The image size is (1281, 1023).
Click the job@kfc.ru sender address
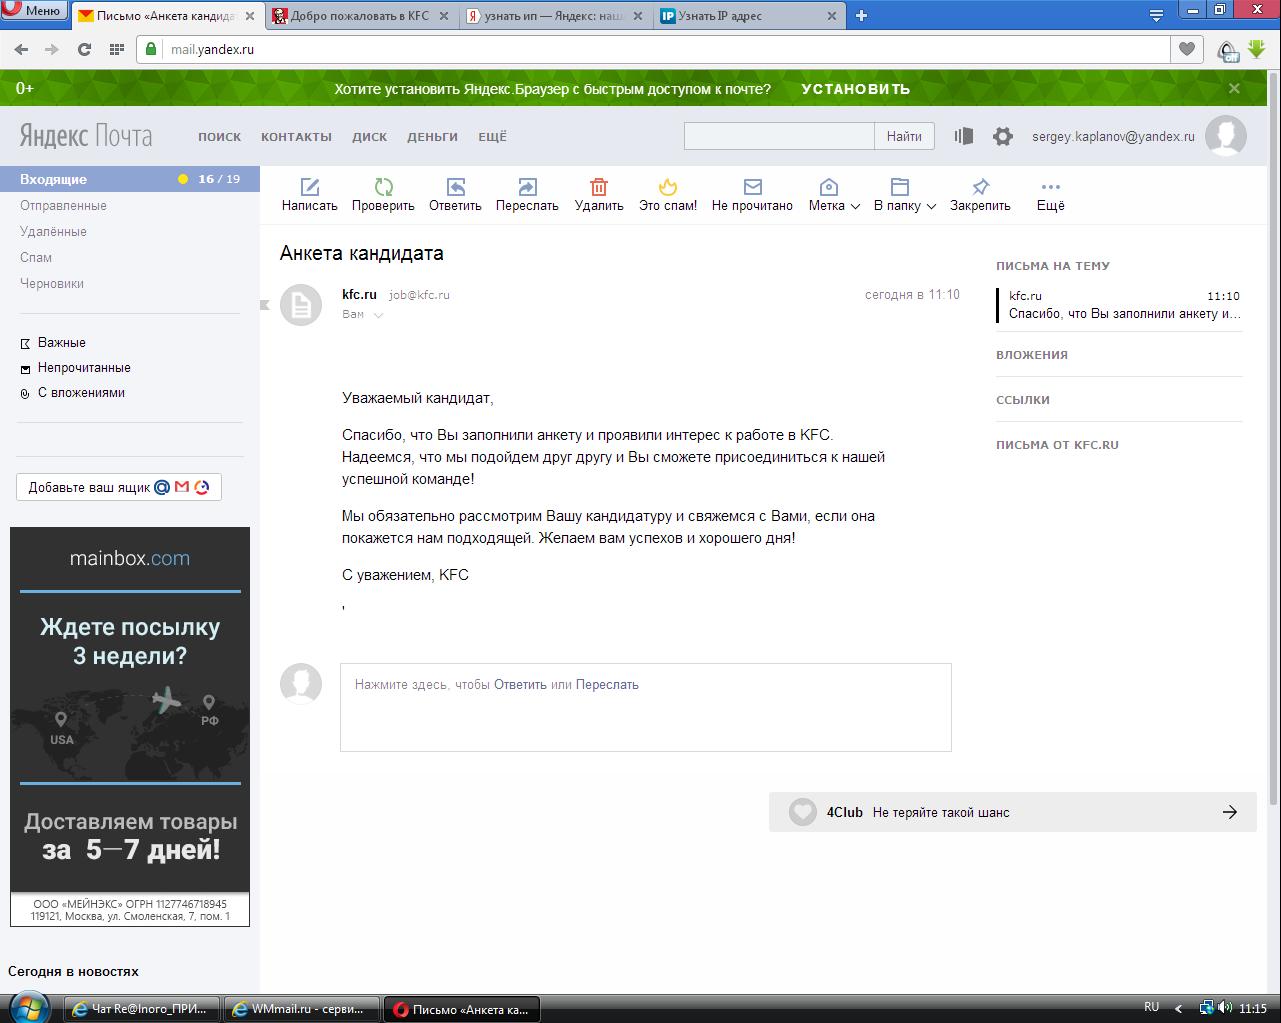pyautogui.click(x=419, y=295)
